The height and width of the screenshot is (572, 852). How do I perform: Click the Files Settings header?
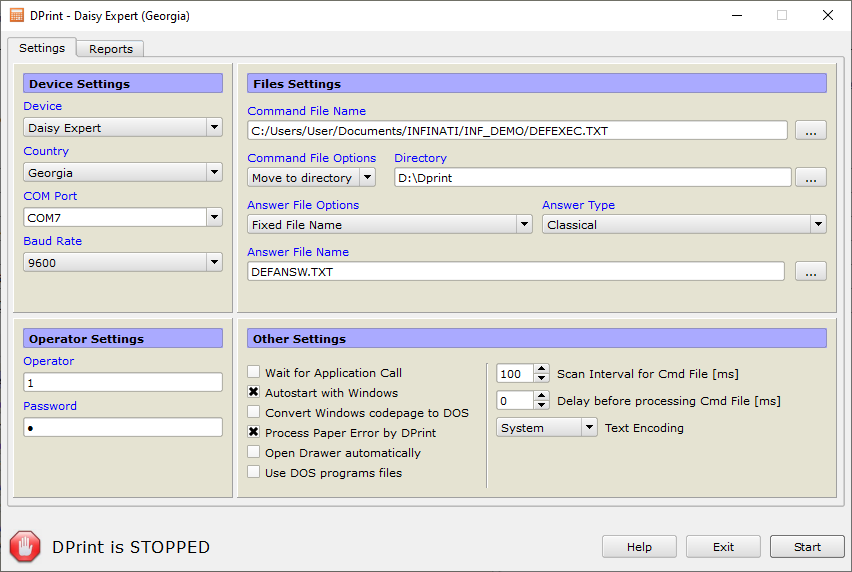click(537, 84)
